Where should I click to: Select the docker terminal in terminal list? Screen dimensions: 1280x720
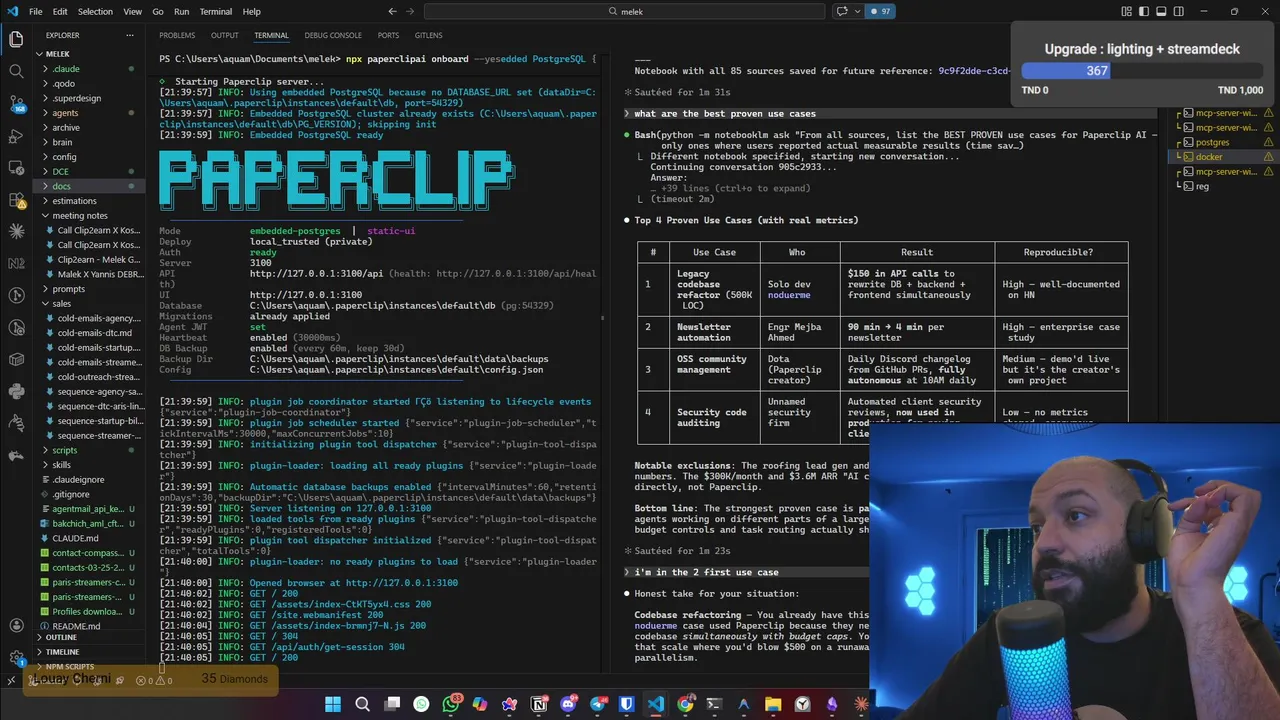1222,157
